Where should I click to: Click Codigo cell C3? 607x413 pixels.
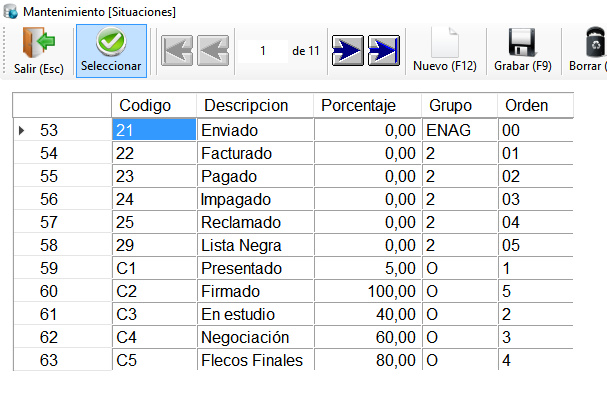click(154, 314)
